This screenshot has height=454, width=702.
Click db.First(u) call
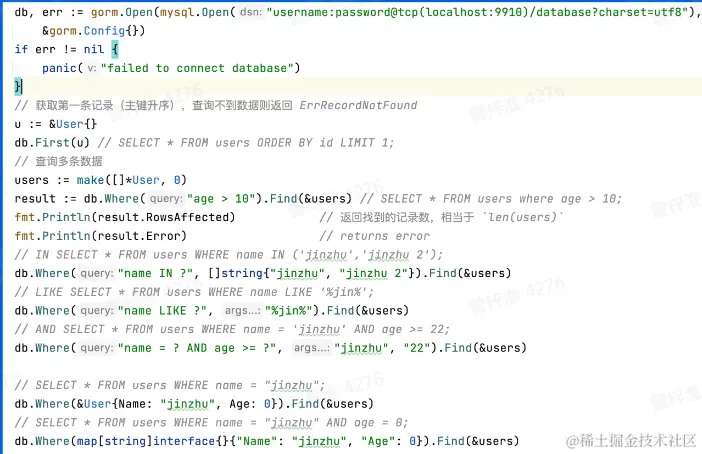click(x=52, y=142)
